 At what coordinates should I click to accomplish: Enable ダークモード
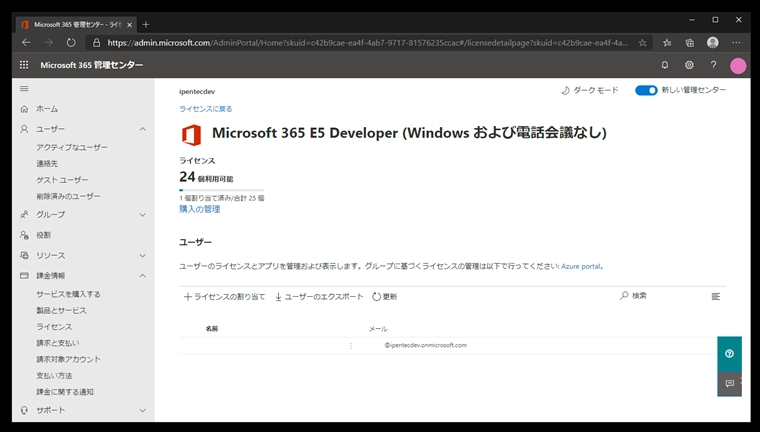coord(590,90)
